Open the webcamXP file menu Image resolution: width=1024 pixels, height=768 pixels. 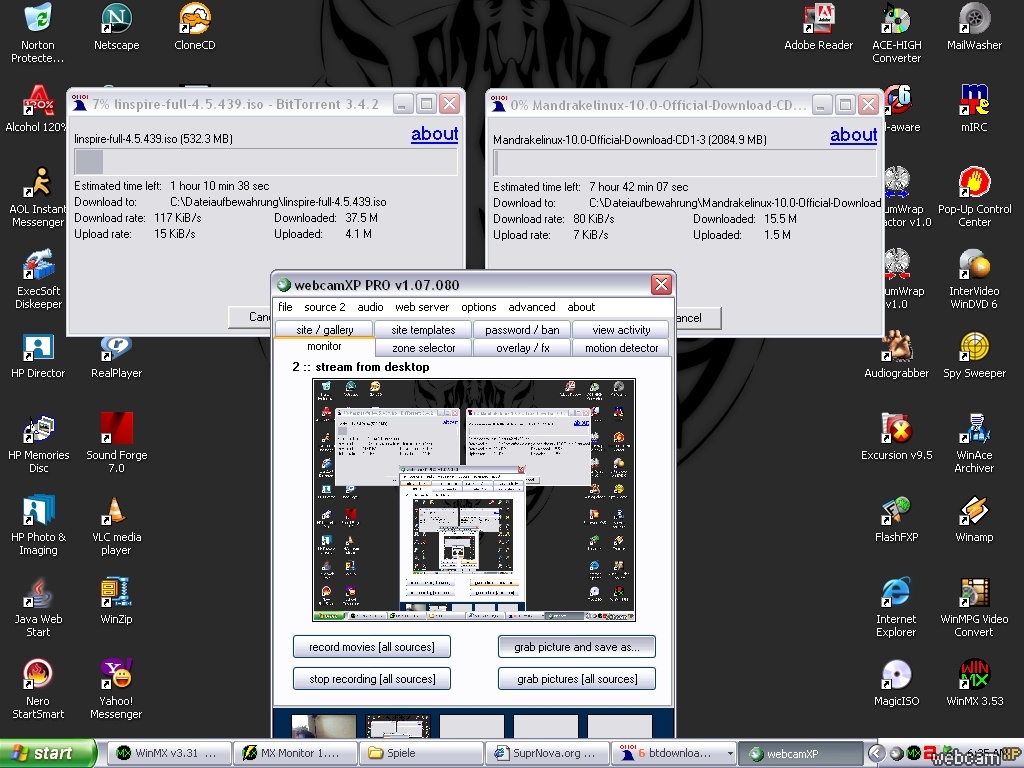[x=285, y=307]
